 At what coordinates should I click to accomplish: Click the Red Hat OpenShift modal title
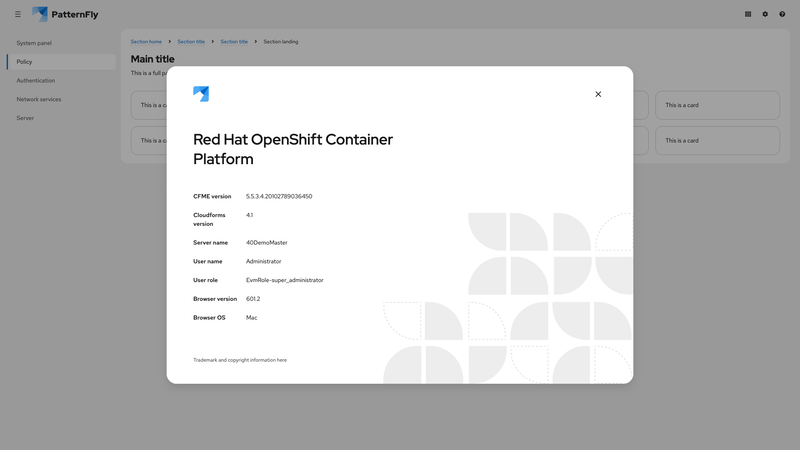click(x=293, y=149)
